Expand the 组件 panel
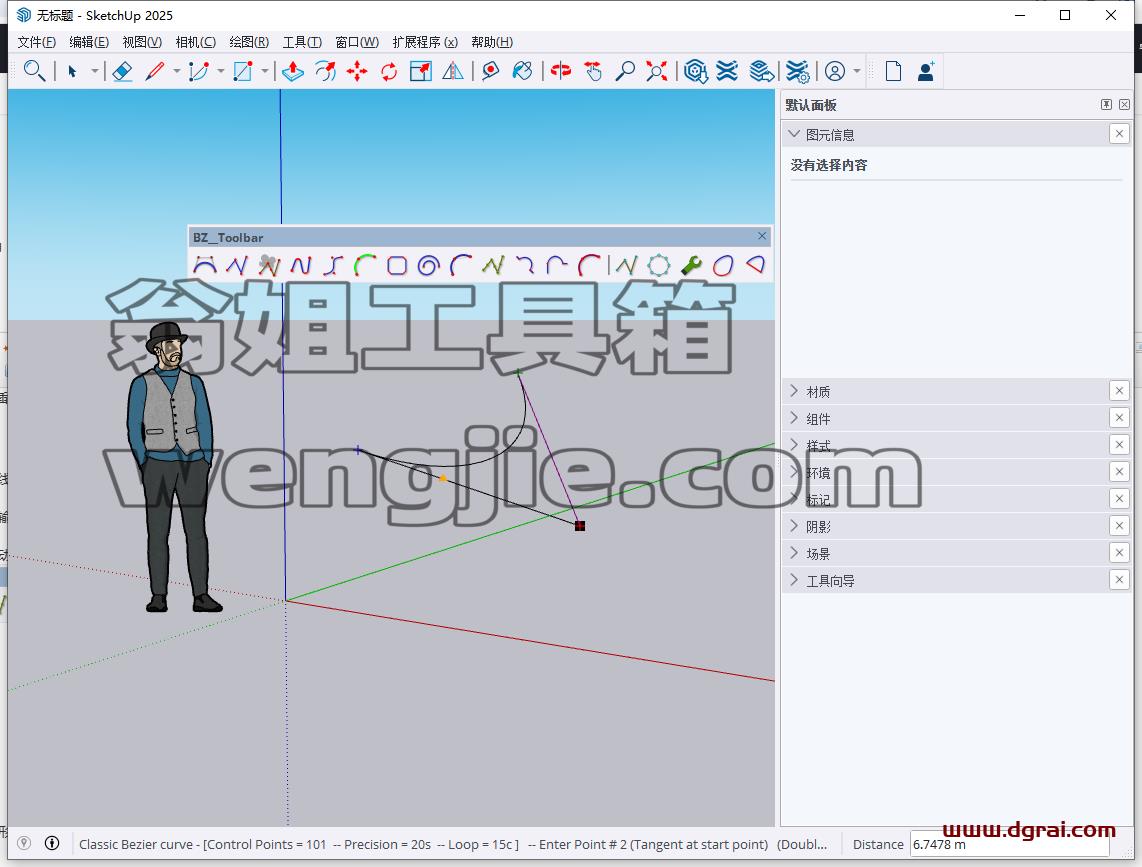 794,418
